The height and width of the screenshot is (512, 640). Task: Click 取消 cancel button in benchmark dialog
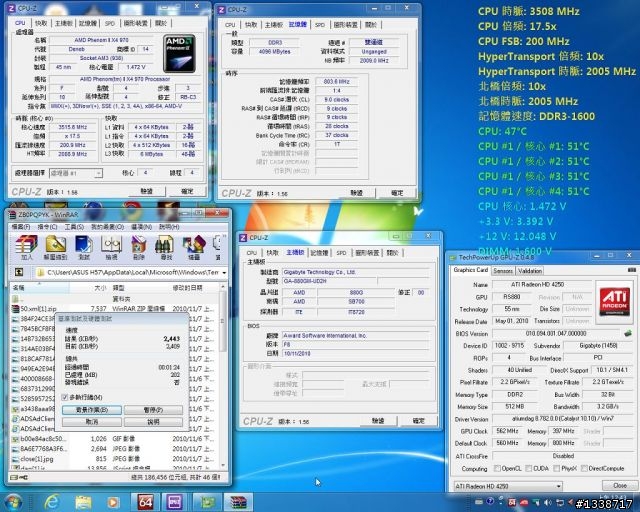[x=92, y=422]
